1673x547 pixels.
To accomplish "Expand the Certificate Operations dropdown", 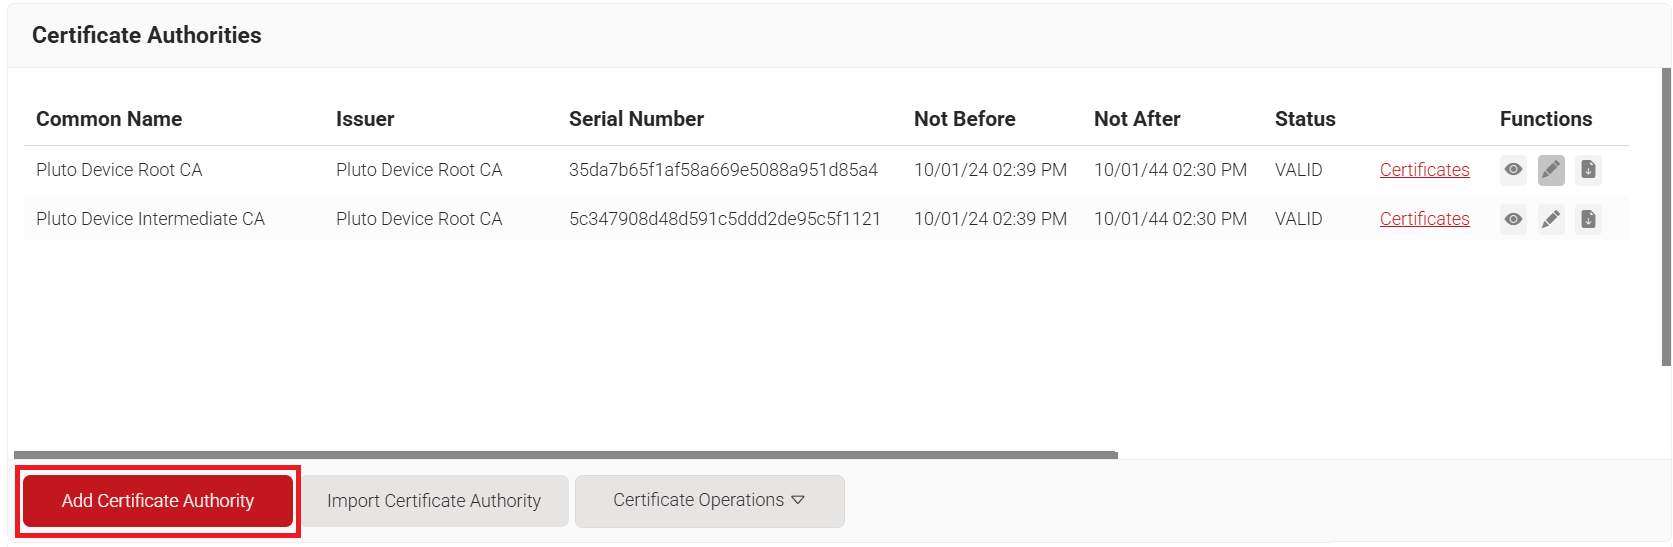I will coord(709,501).
